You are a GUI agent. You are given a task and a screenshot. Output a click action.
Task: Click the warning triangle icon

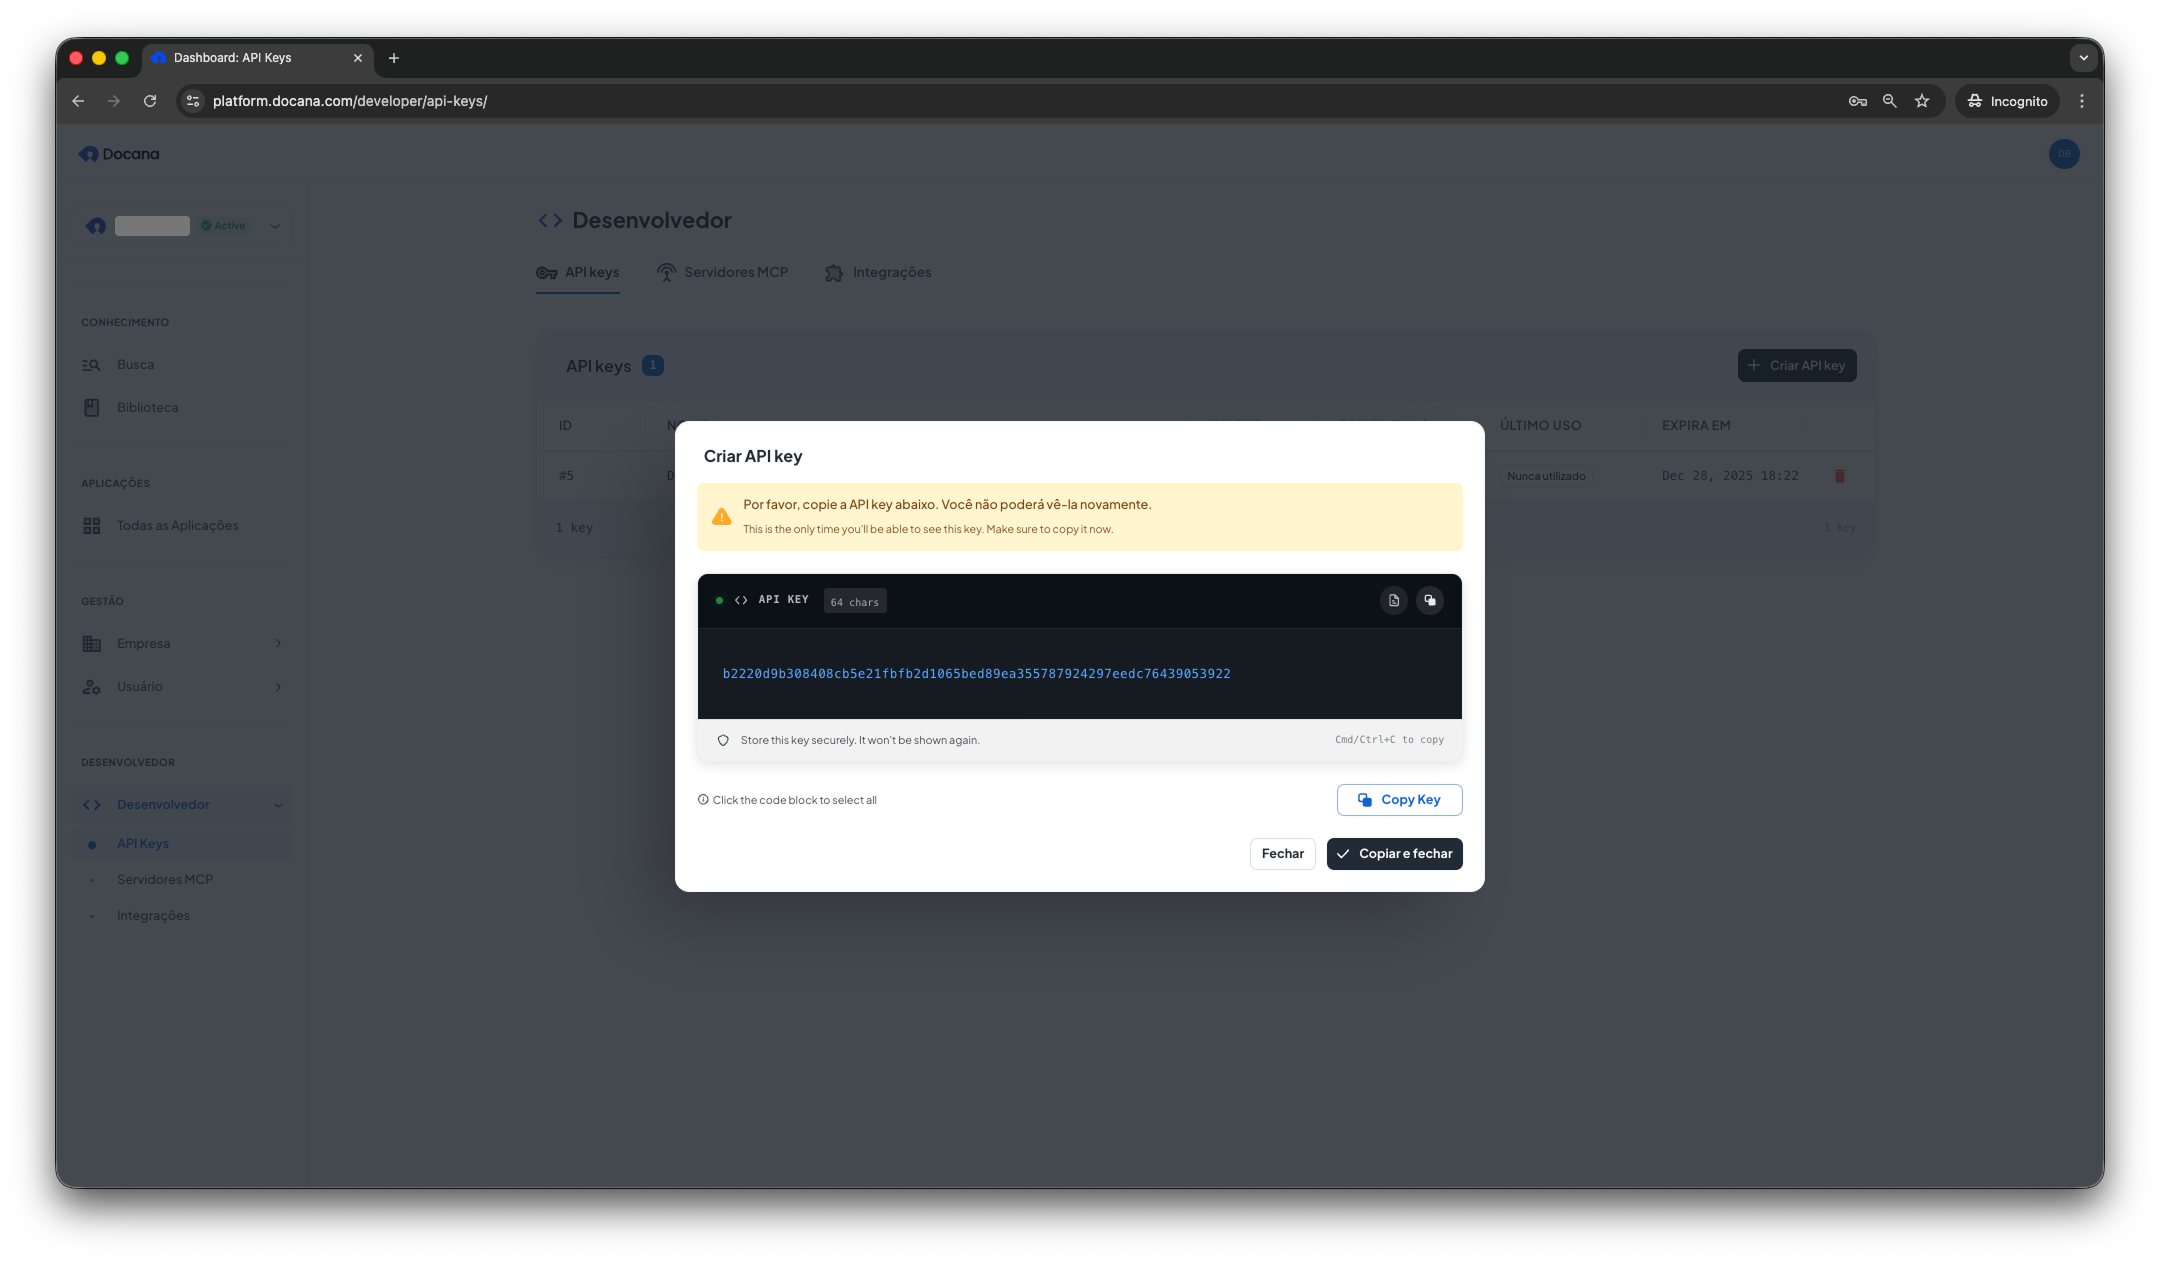pos(721,517)
